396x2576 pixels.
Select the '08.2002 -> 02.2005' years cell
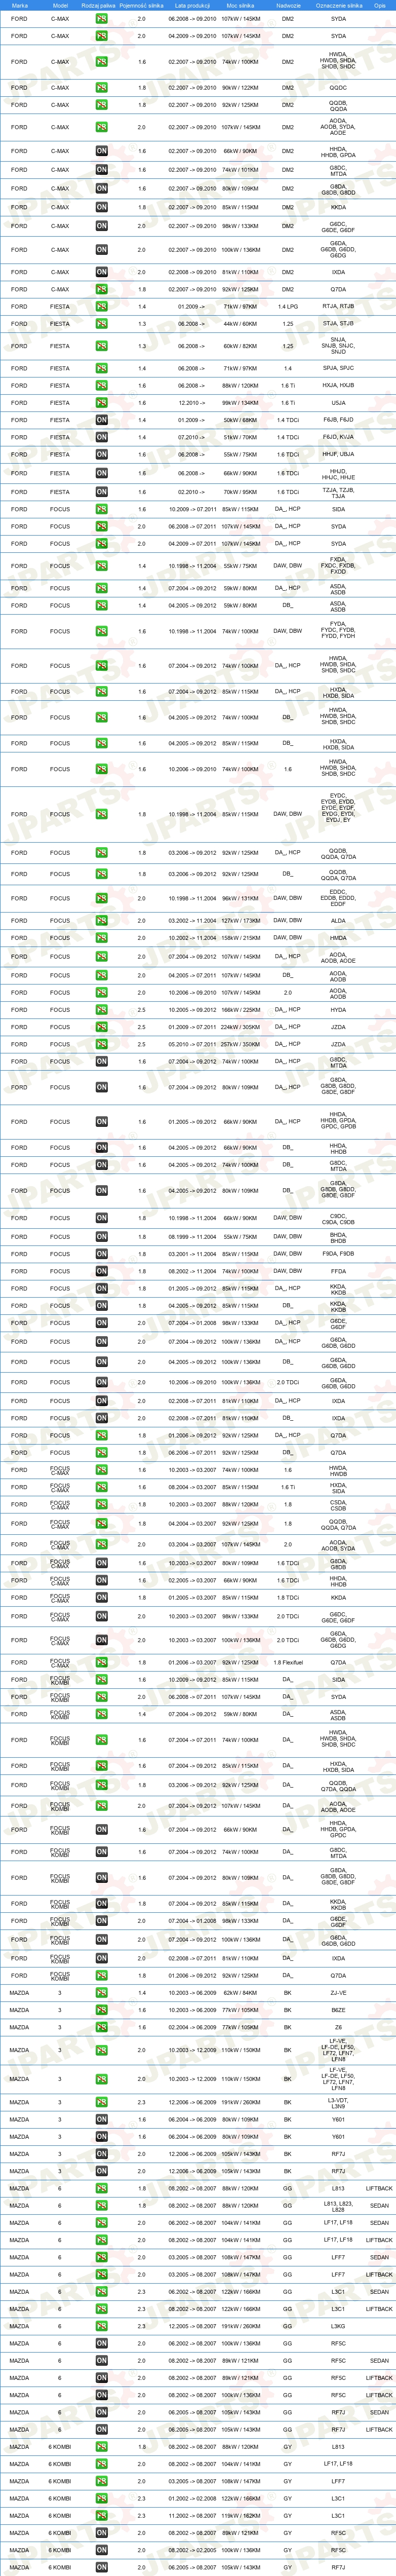pyautogui.click(x=192, y=2550)
